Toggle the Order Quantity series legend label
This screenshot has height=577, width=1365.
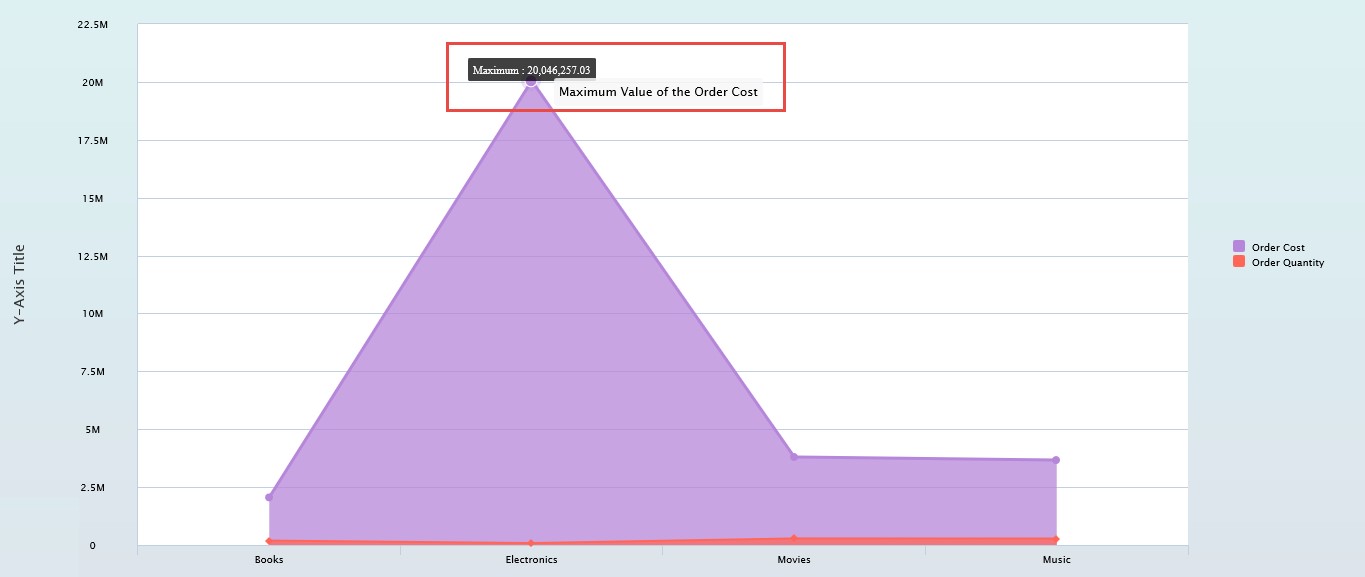pos(1287,263)
